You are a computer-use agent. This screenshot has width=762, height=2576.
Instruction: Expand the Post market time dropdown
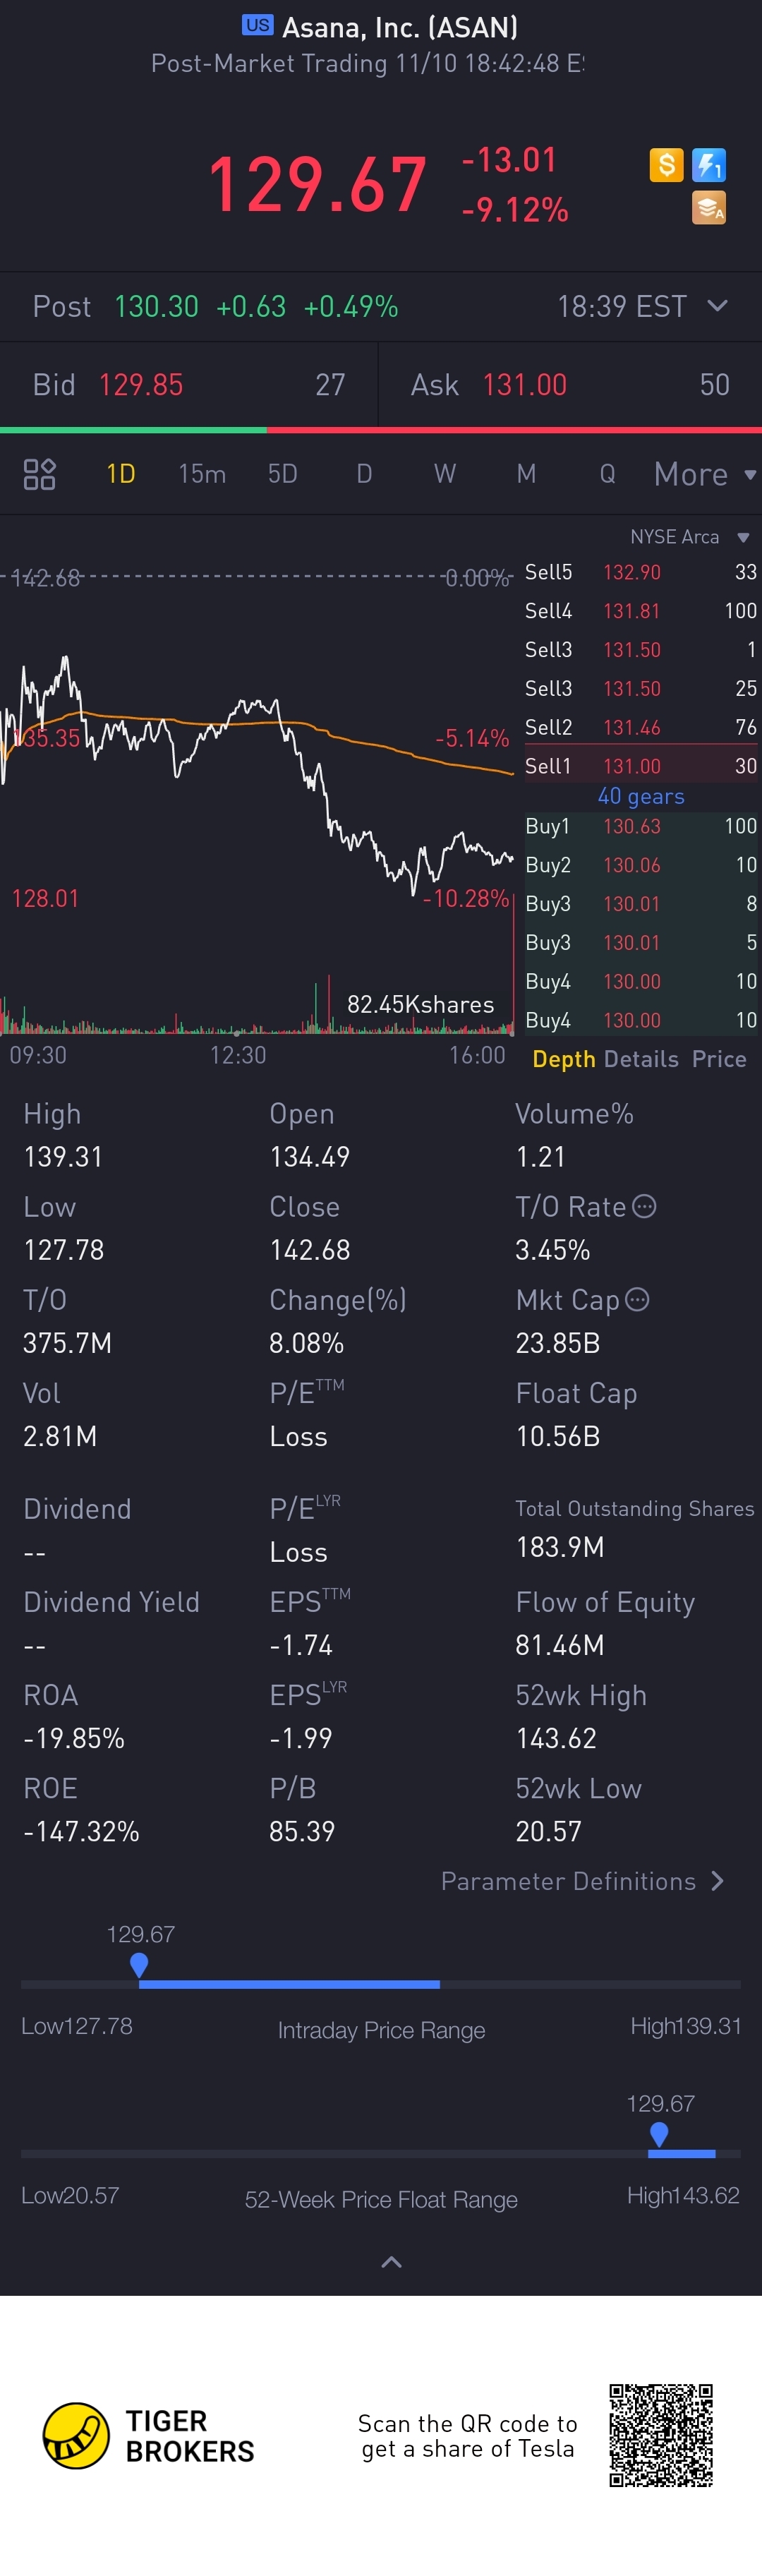pyautogui.click(x=717, y=306)
